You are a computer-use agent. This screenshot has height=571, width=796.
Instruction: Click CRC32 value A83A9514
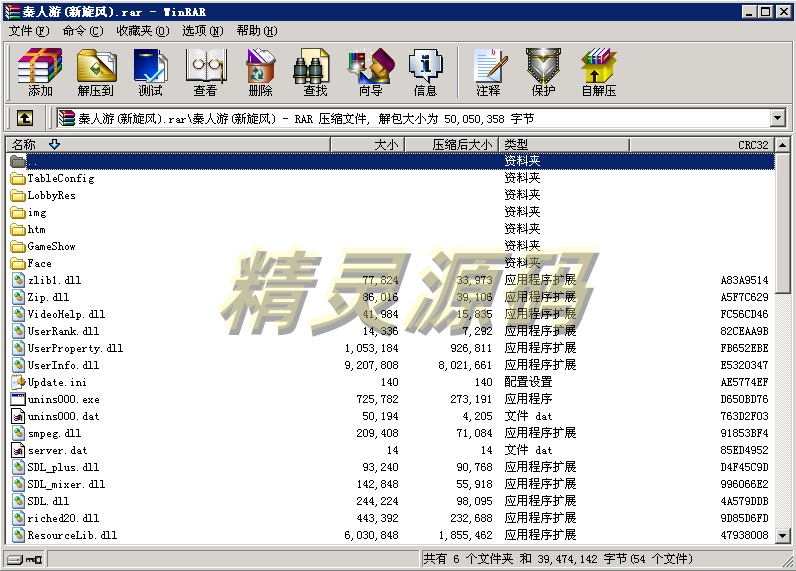[744, 280]
